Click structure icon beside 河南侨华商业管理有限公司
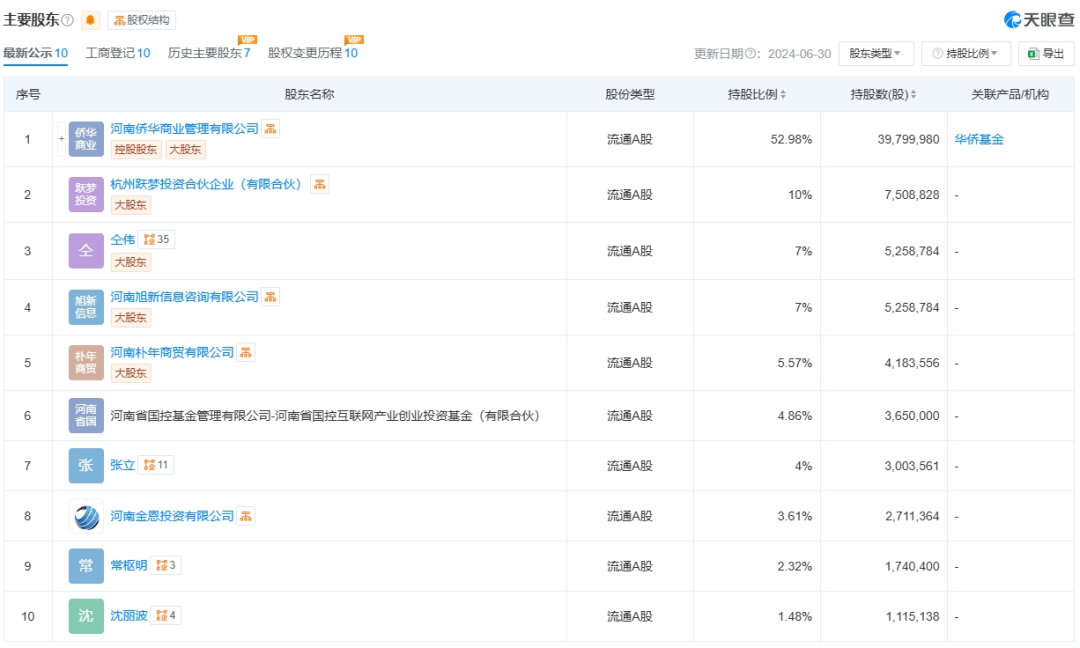Image resolution: width=1080 pixels, height=648 pixels. [x=271, y=129]
